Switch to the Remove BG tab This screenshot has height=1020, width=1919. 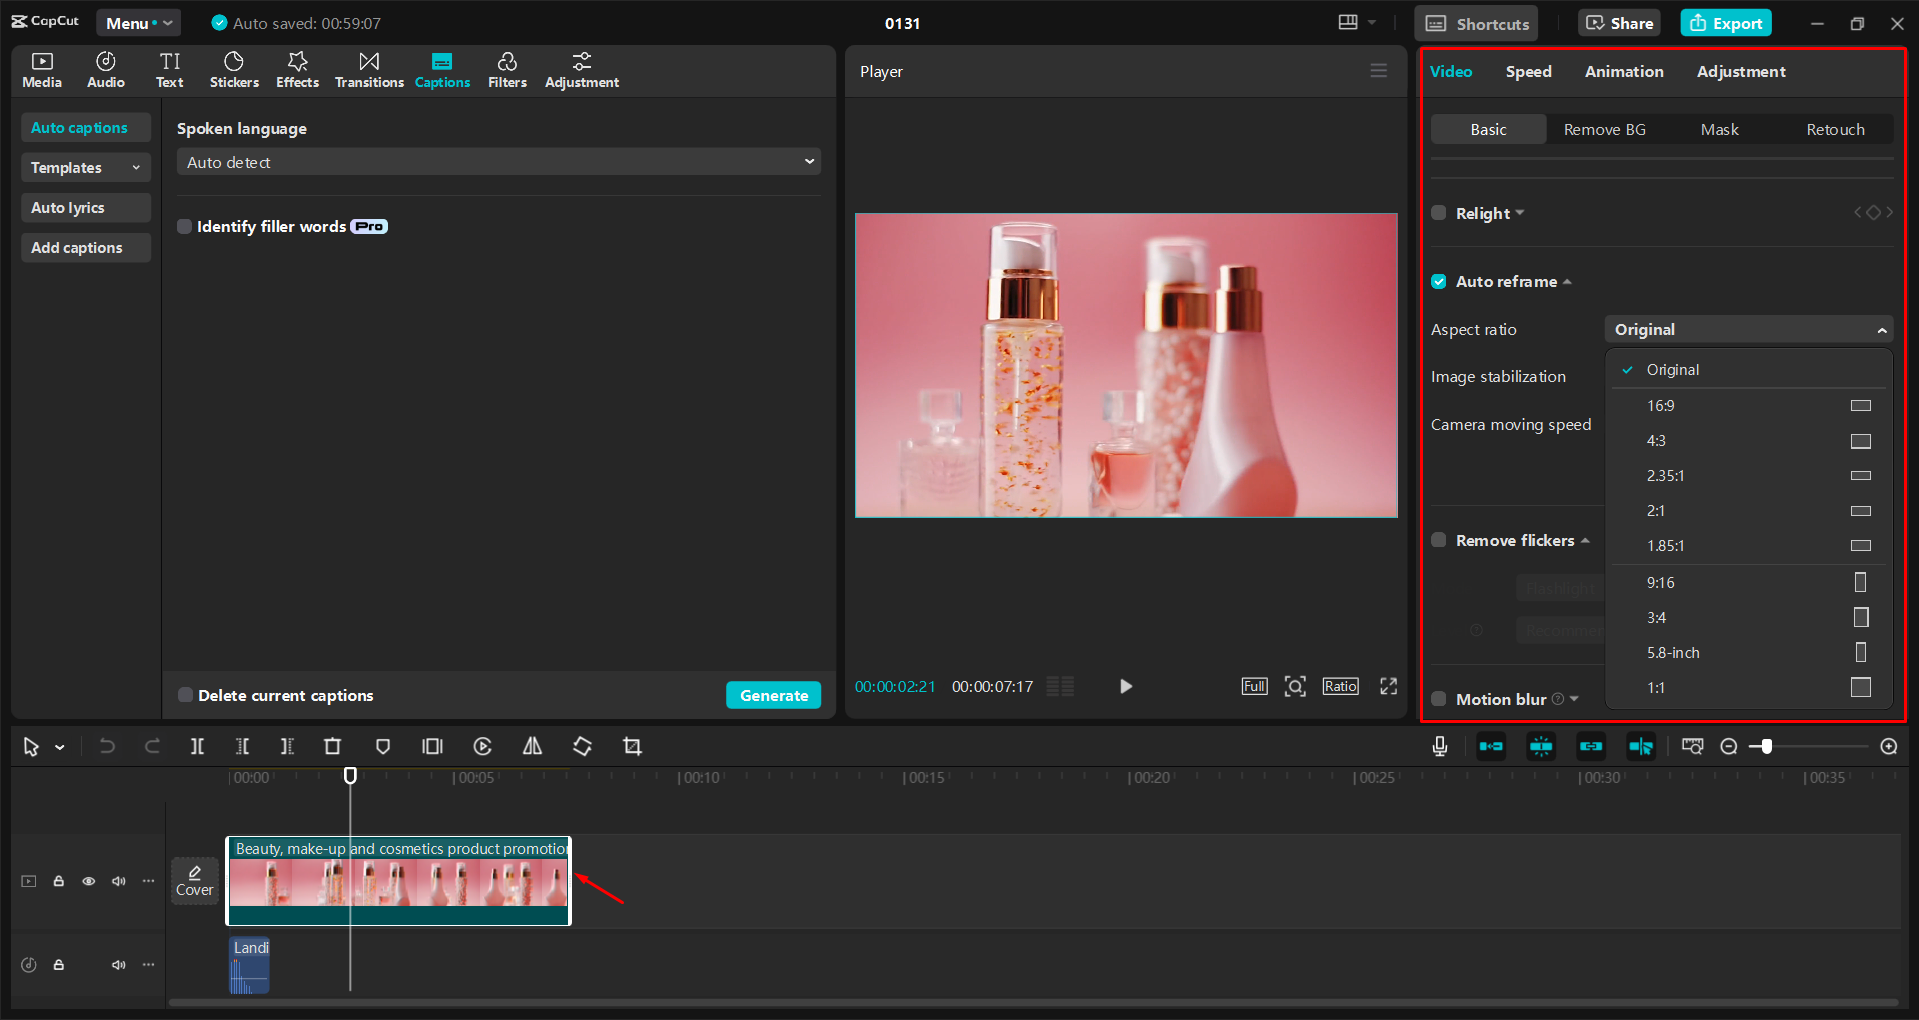tap(1604, 130)
